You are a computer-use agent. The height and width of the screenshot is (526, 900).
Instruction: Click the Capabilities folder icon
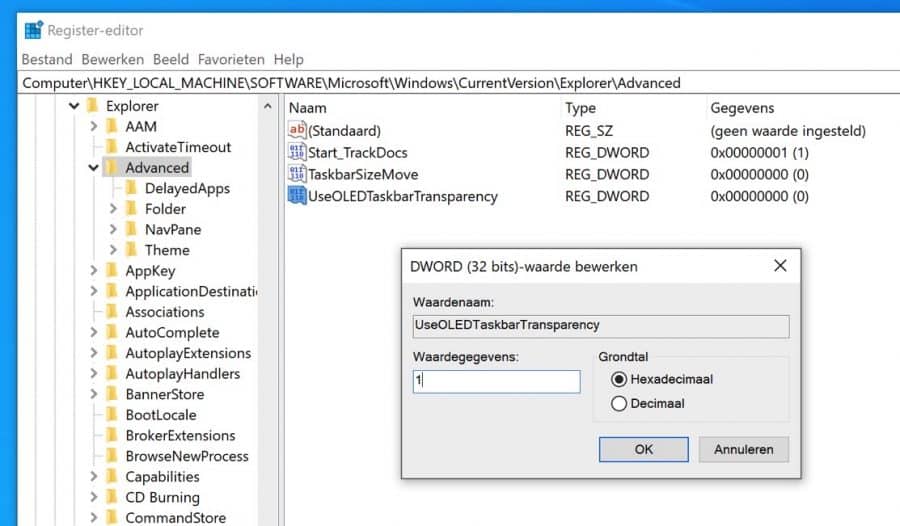(112, 477)
